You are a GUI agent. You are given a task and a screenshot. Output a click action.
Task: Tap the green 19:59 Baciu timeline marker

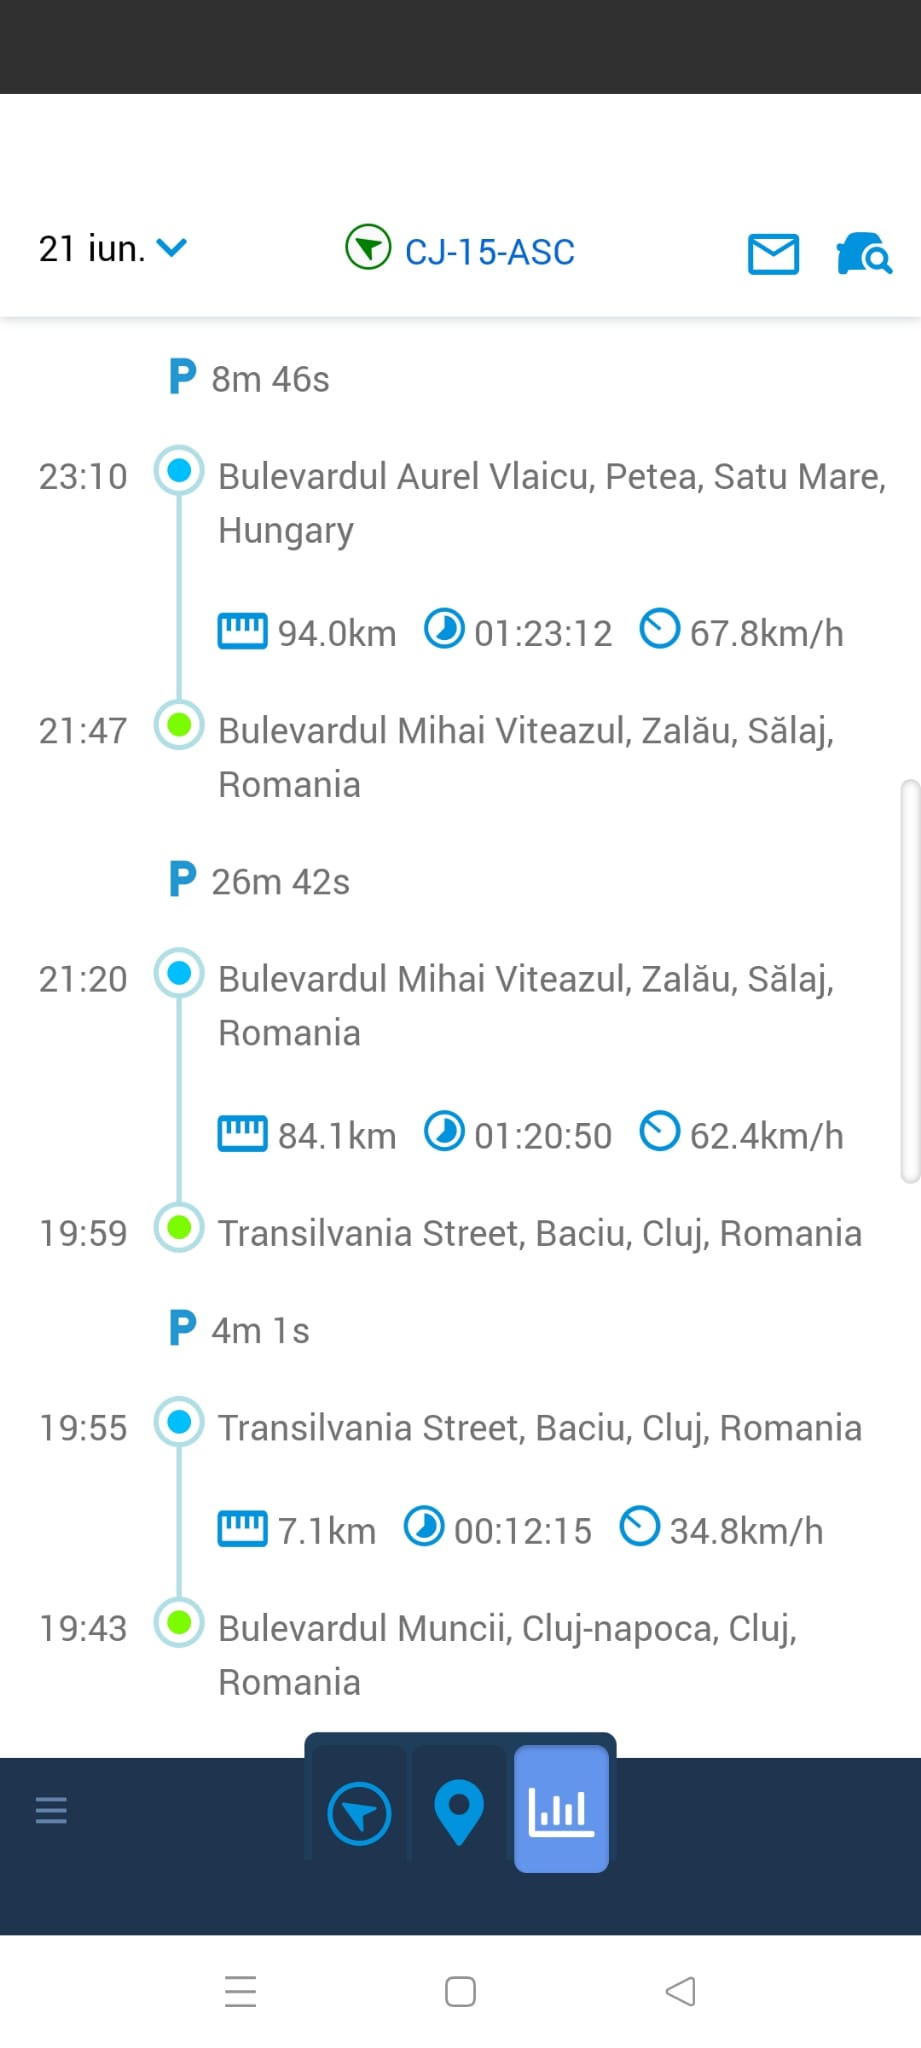point(179,1228)
